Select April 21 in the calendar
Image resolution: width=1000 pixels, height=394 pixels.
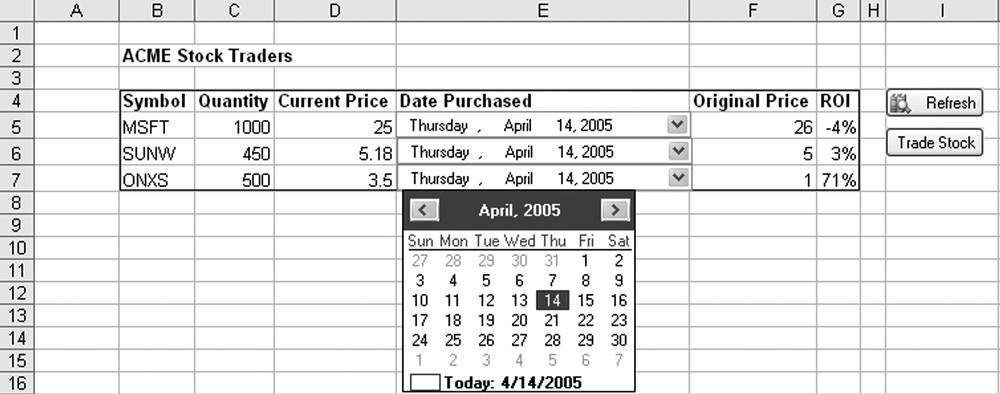coord(552,320)
